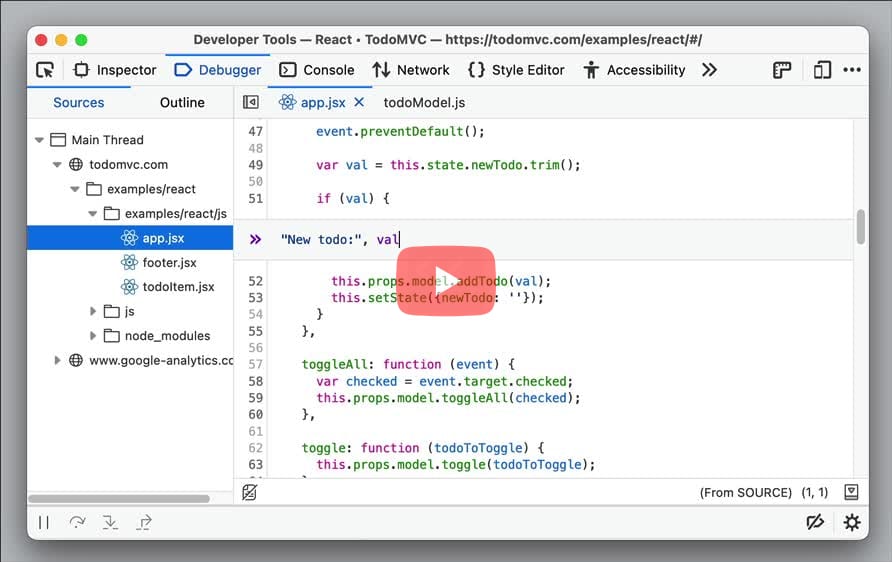Click the sources pane horizontal scrollbar

(119, 499)
